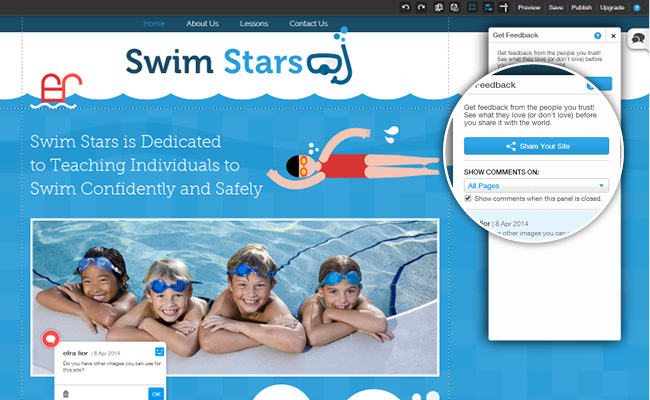Redo the last undone action

[421, 7]
